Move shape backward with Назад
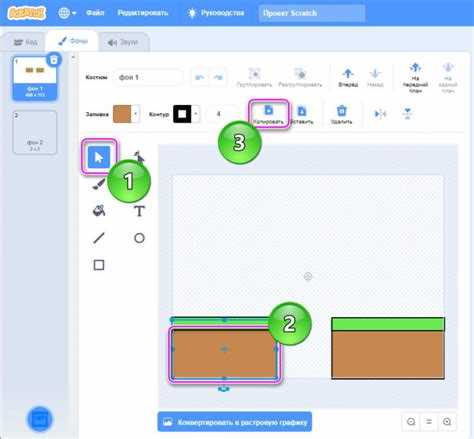This screenshot has height=439, width=474. pos(375,77)
